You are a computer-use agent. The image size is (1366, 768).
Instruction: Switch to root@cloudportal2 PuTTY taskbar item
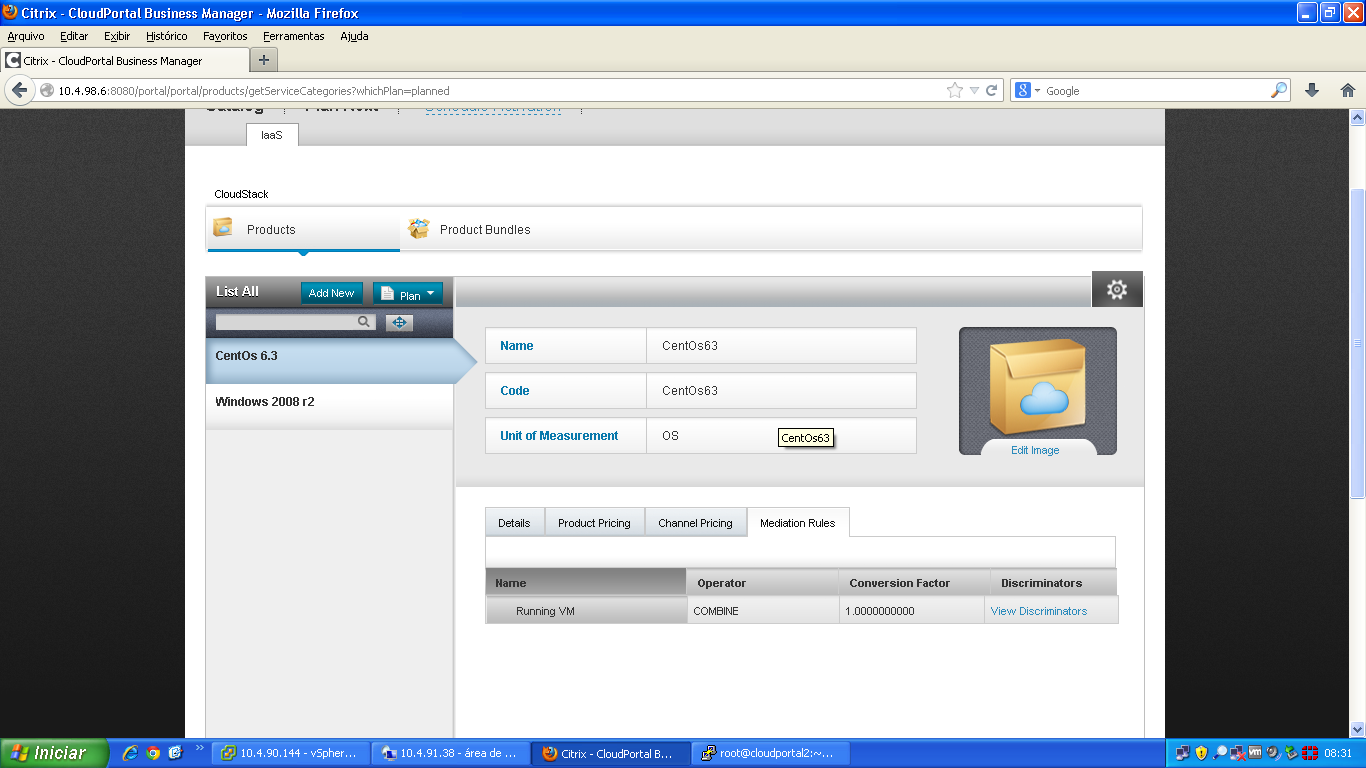(771, 753)
